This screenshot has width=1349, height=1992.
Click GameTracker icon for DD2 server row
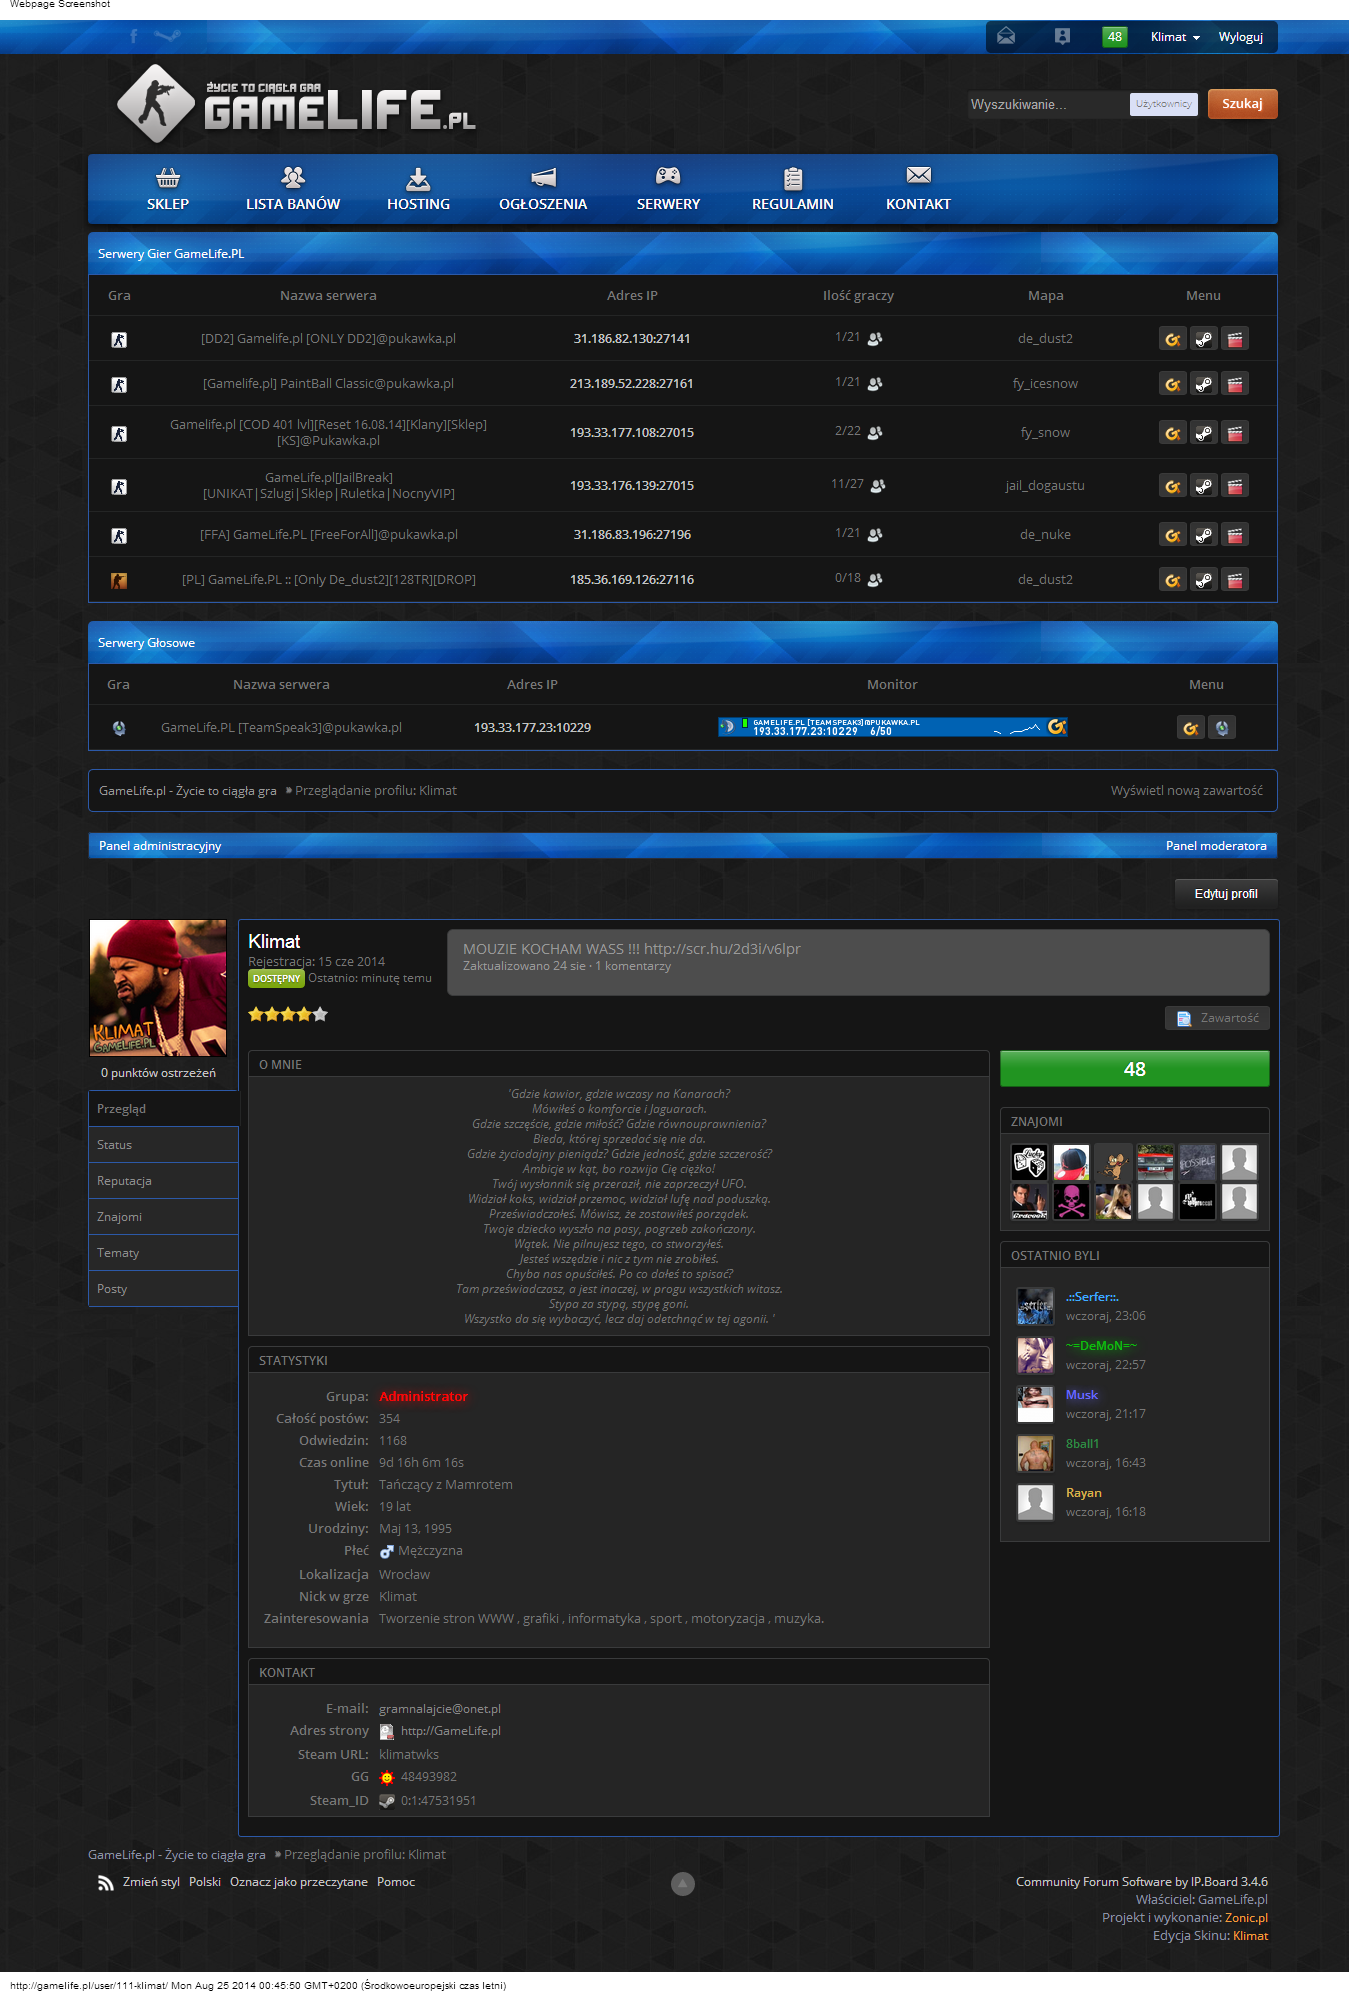[x=1173, y=339]
